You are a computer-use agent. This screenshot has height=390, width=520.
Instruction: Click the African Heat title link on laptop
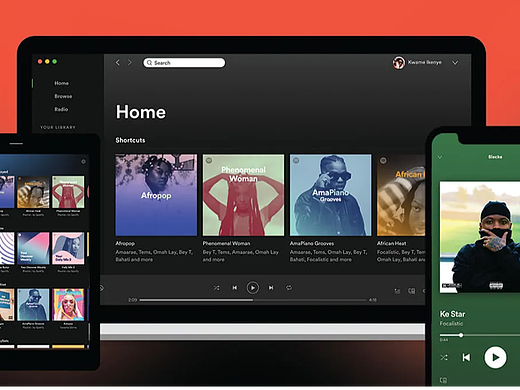[x=392, y=243]
